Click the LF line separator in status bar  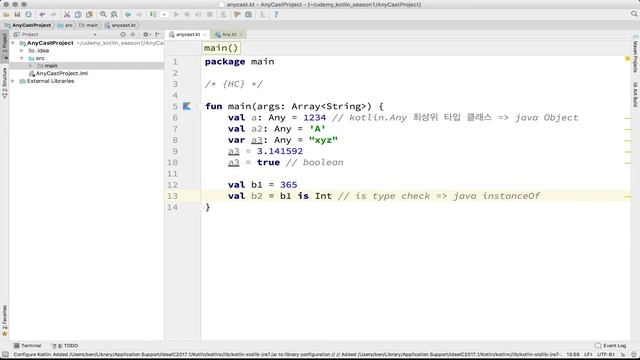coord(588,354)
